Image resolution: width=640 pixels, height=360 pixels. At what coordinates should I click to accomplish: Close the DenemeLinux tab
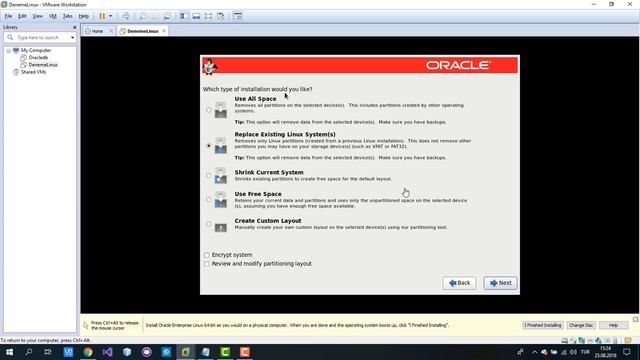(x=164, y=31)
